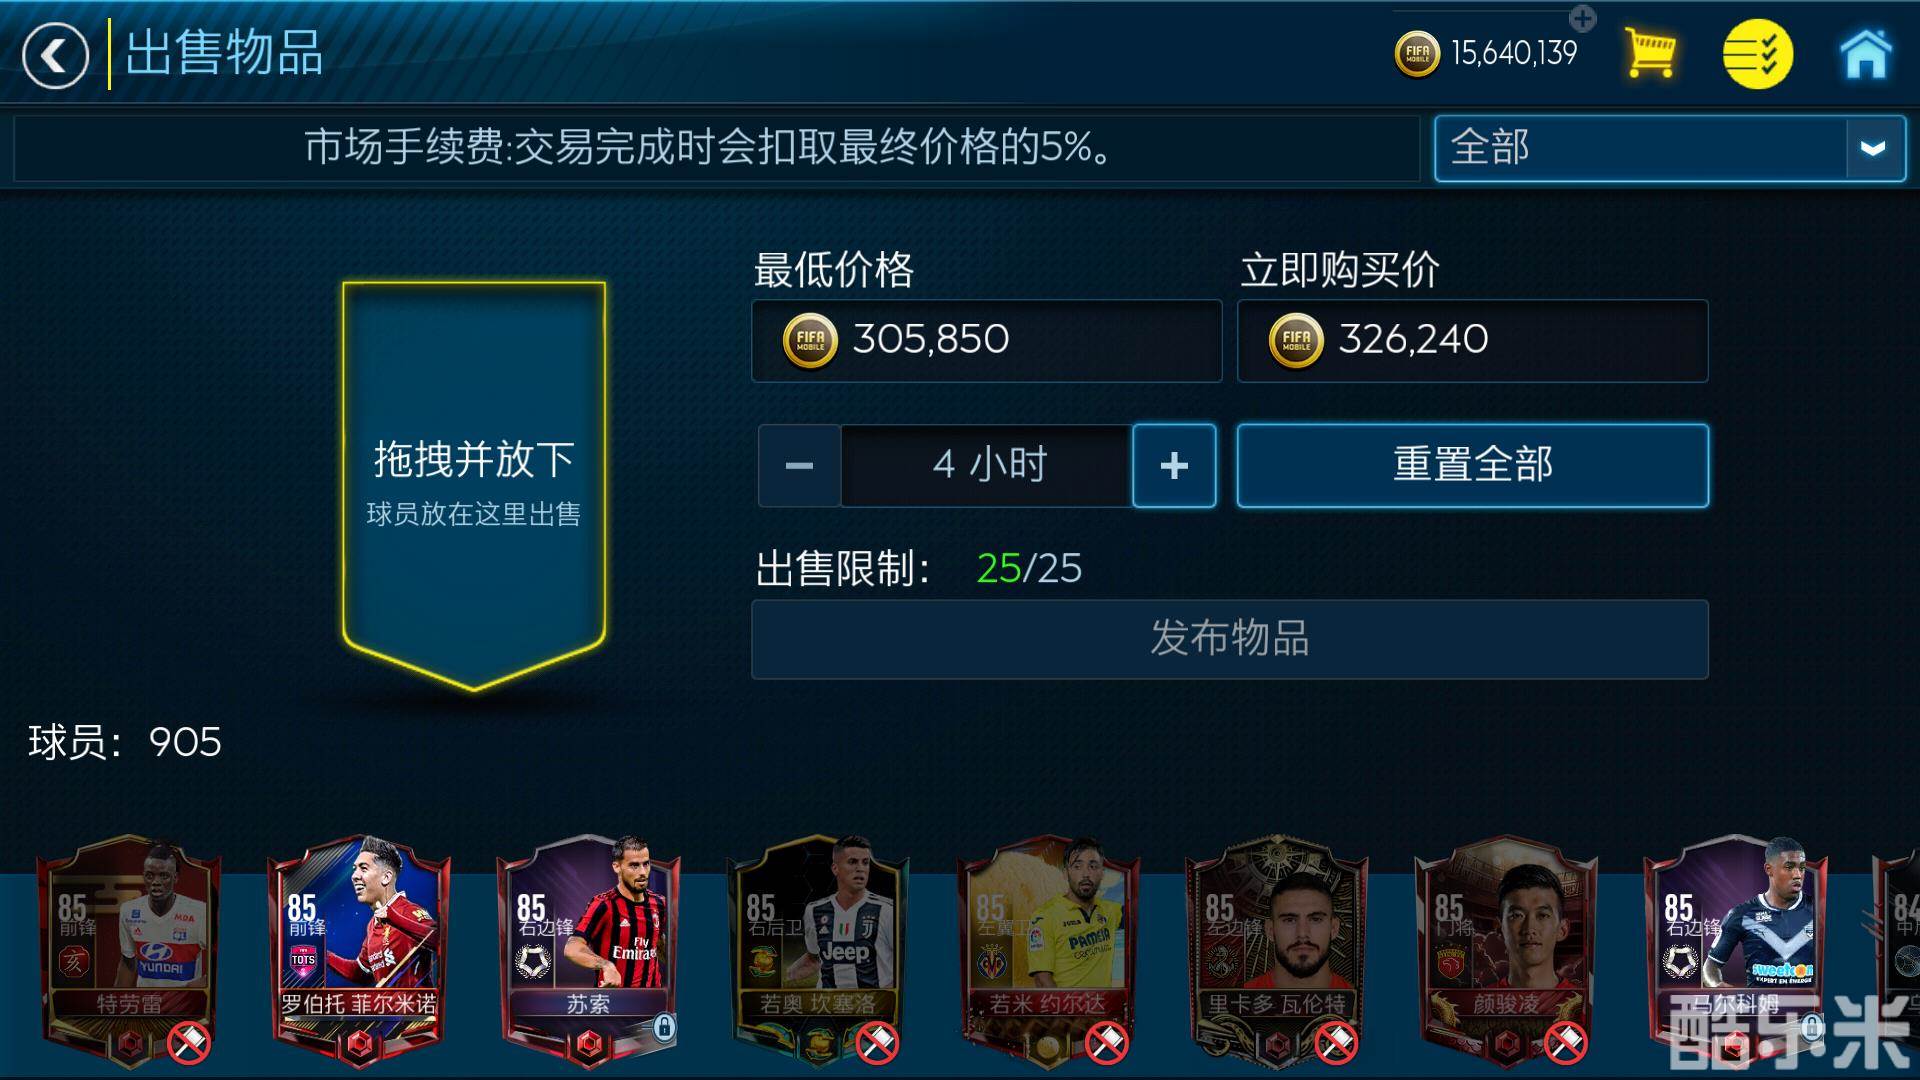
Task: Tap the no-sell icon on 颜骏凌 card
Action: coord(1566,1044)
